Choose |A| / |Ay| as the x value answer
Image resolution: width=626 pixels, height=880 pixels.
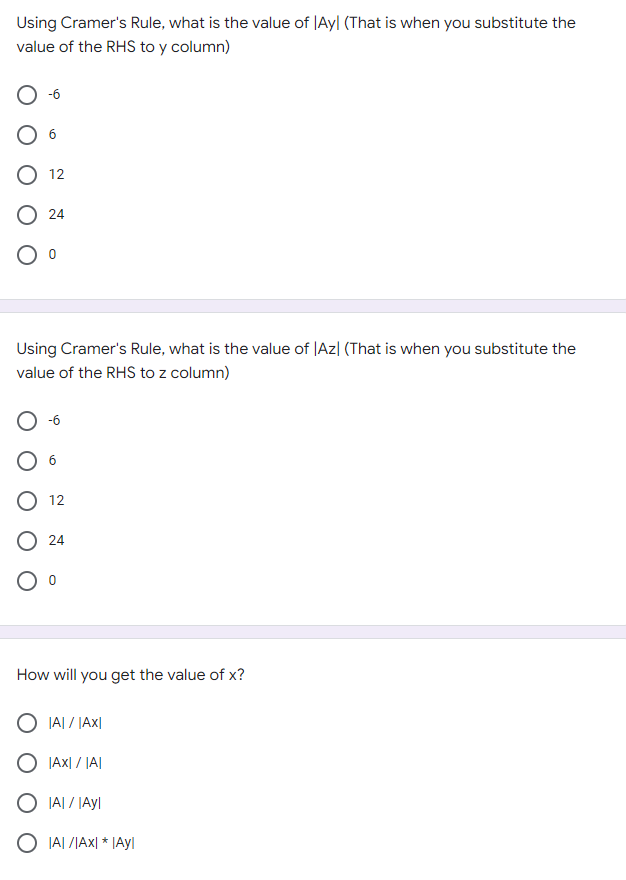pyautogui.click(x=27, y=802)
